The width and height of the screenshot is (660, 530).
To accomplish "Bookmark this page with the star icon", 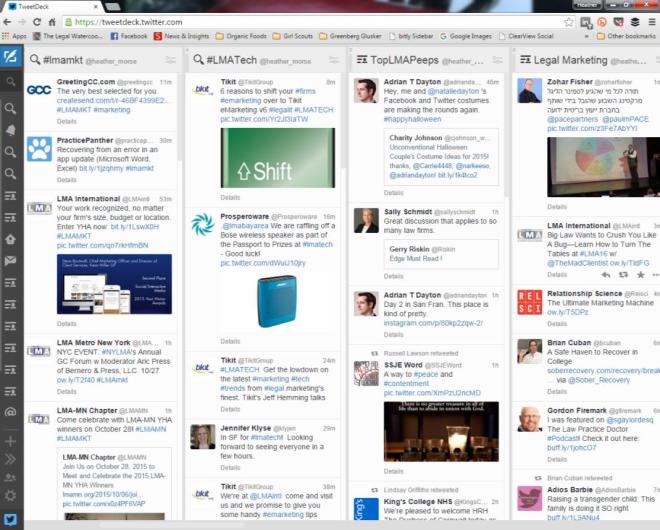I will [x=569, y=22].
